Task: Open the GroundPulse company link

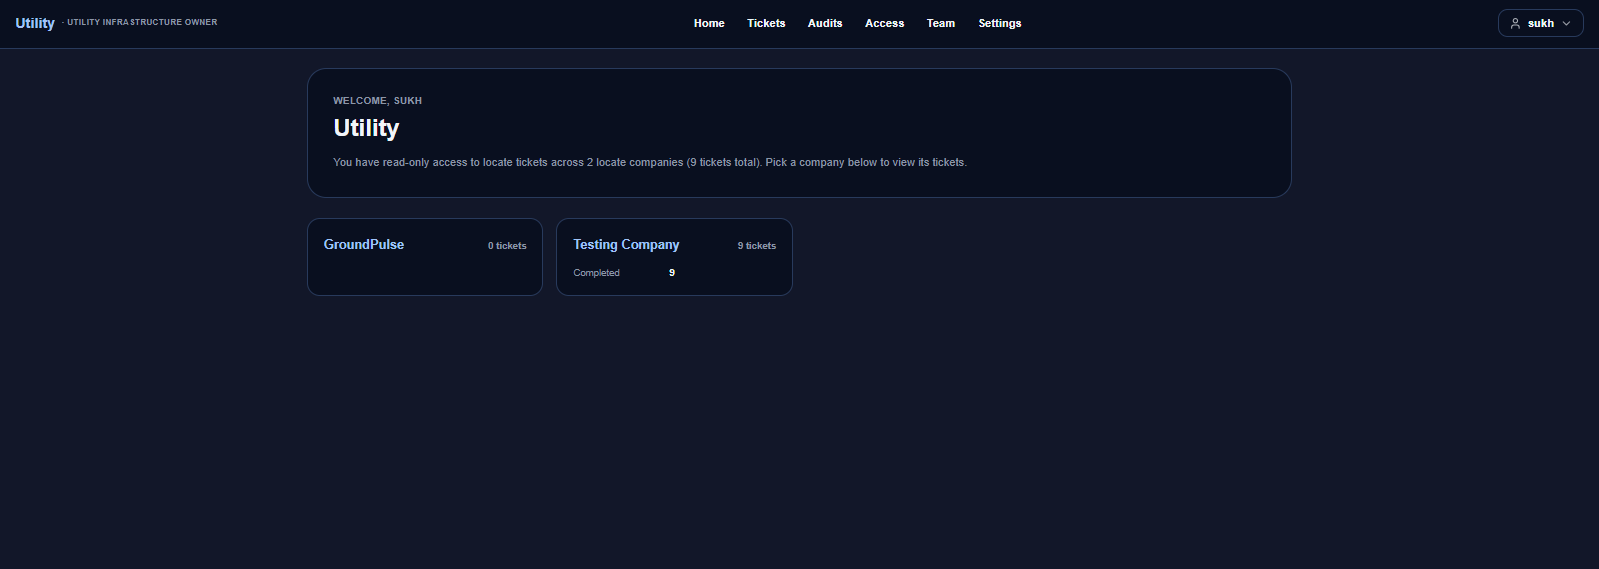Action: point(364,244)
